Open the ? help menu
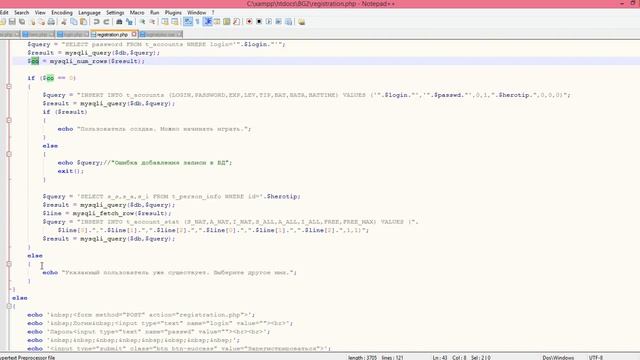640x360 pixels. click(x=213, y=13)
